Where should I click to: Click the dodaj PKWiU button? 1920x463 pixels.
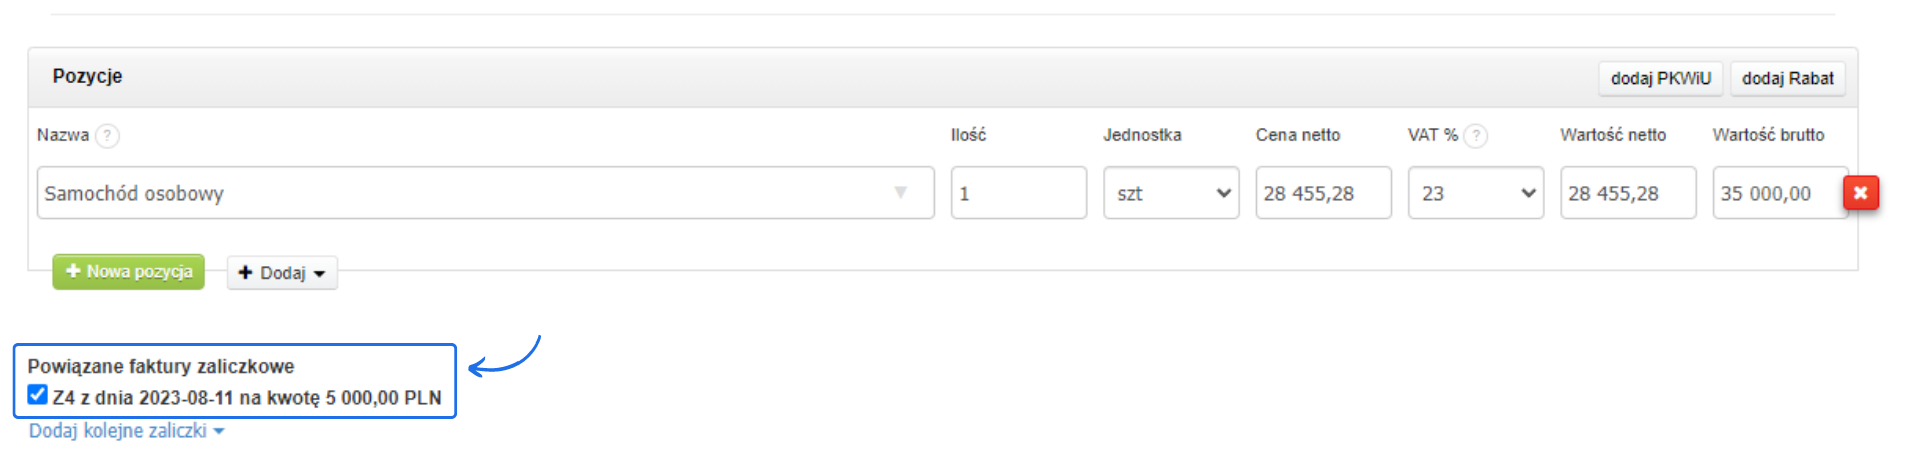1660,78
